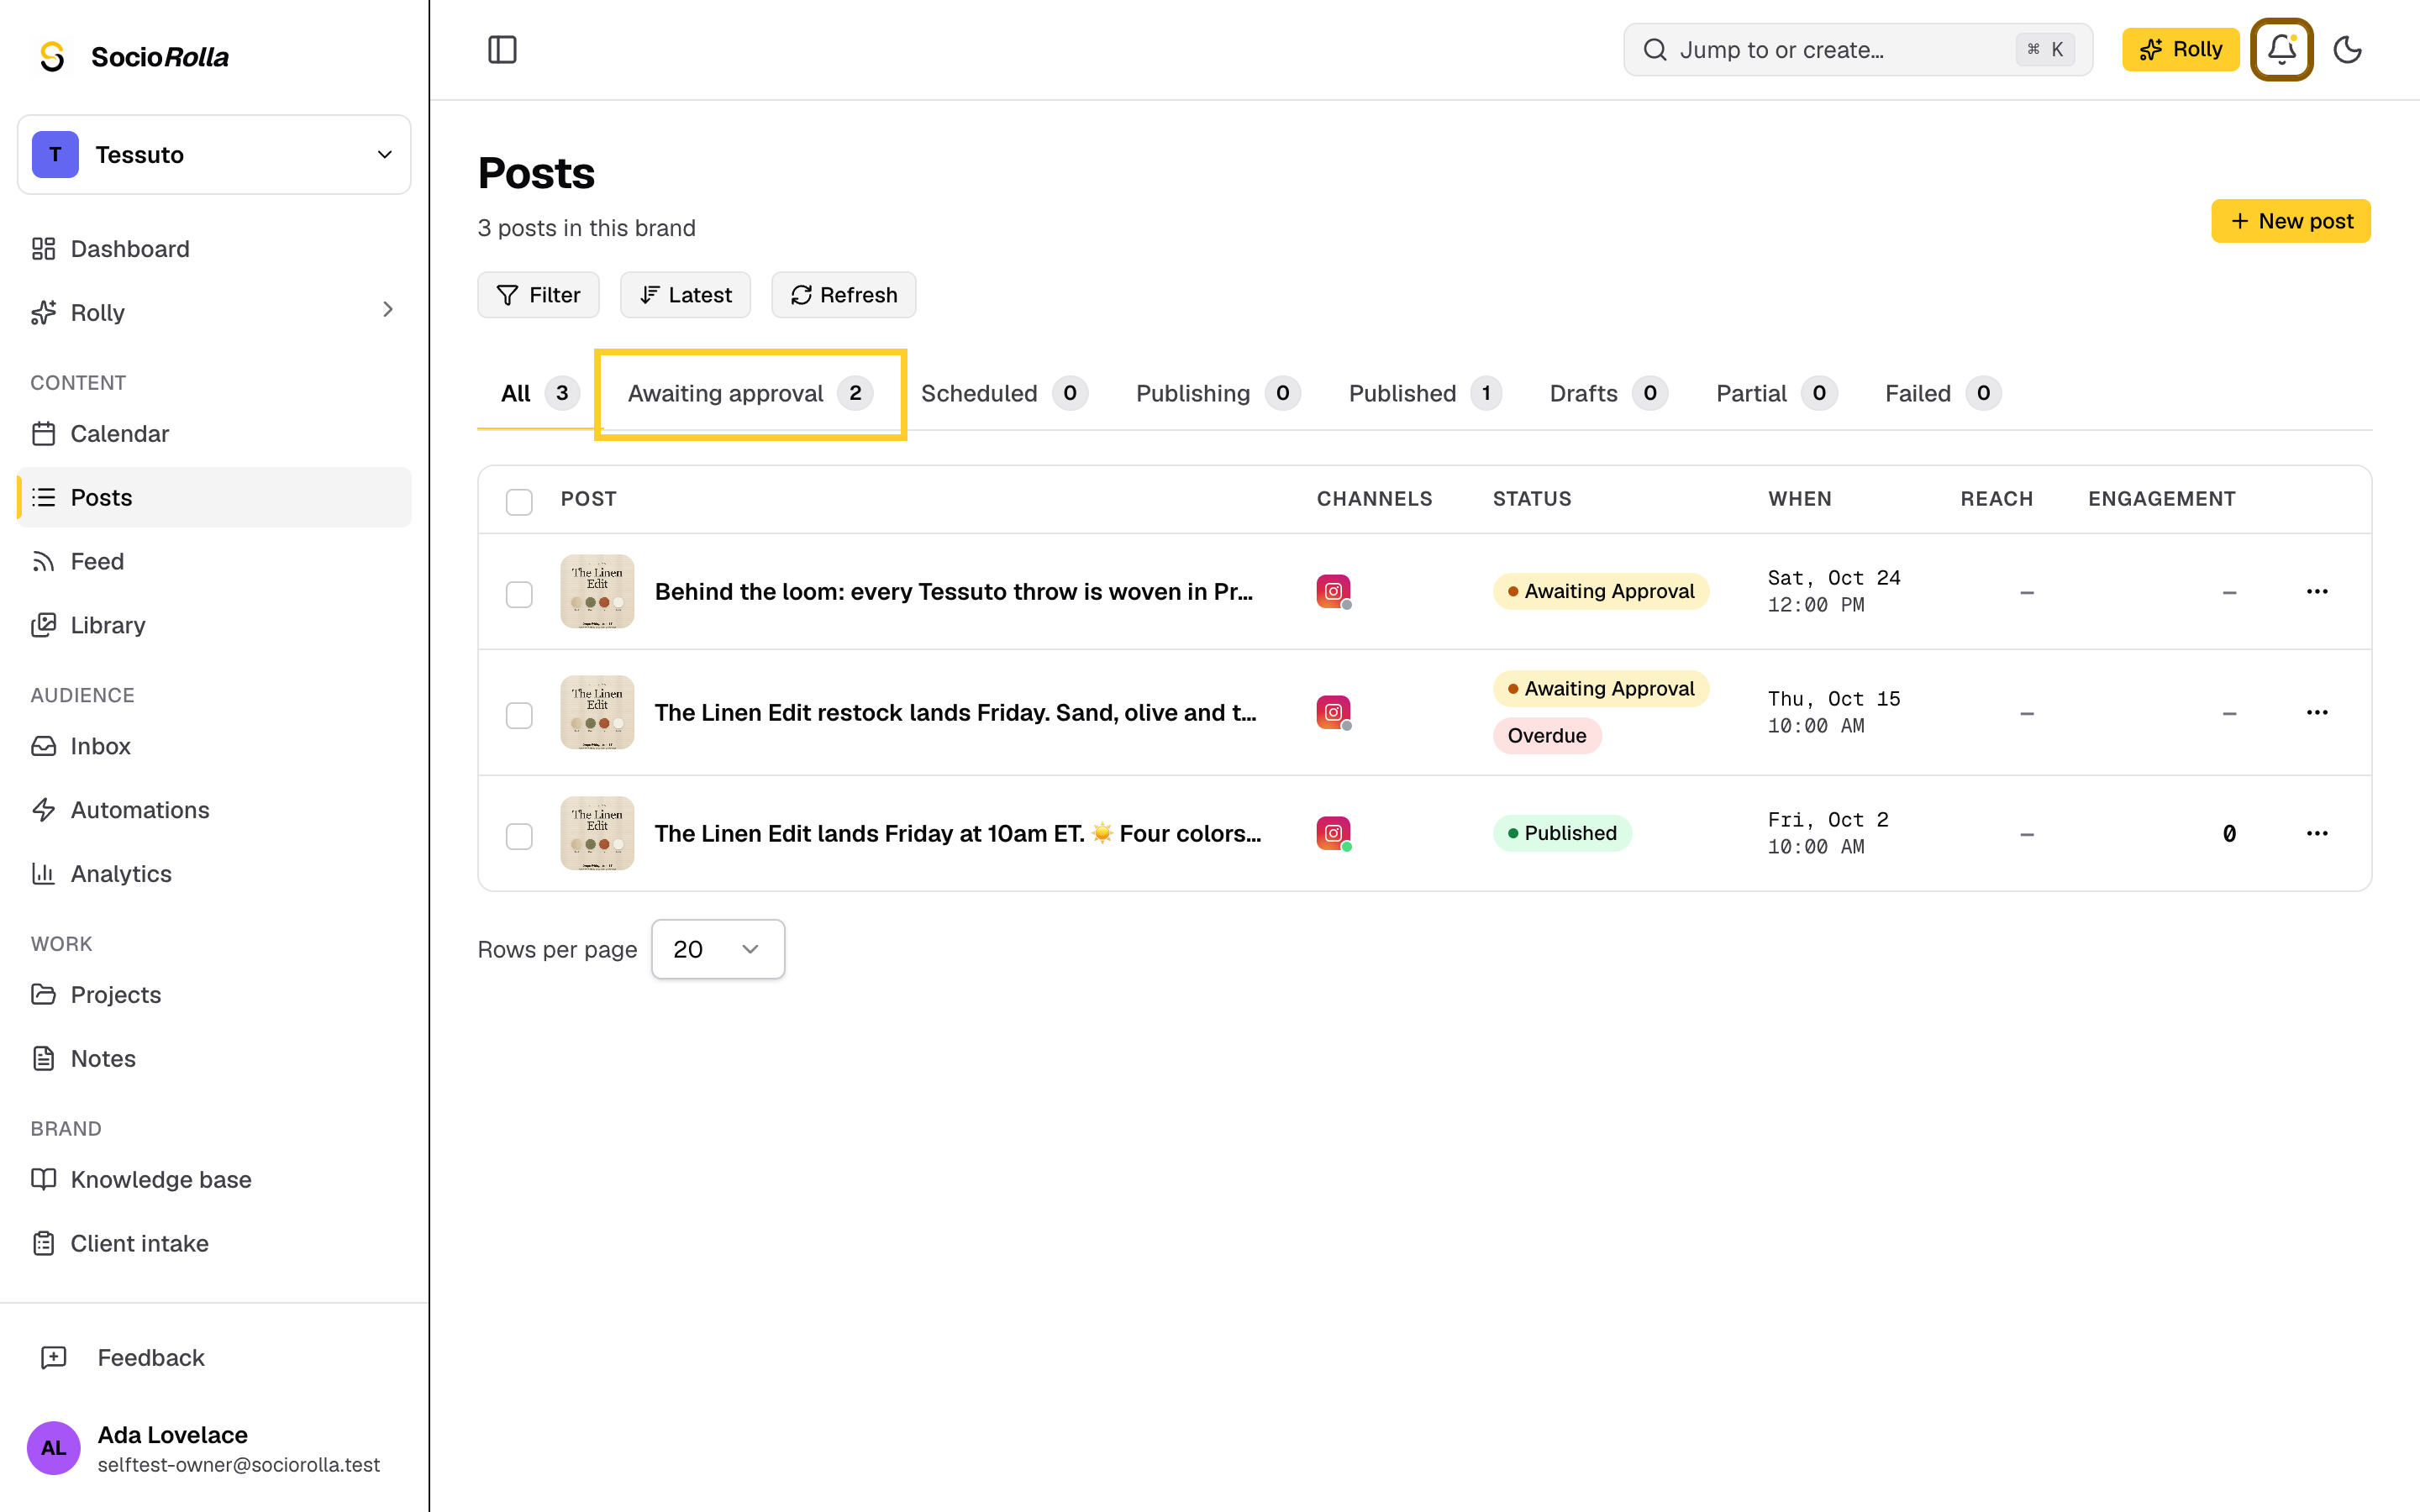This screenshot has width=2420, height=1512.
Task: Click Instagram channel icon on restock row
Action: pyautogui.click(x=1333, y=712)
